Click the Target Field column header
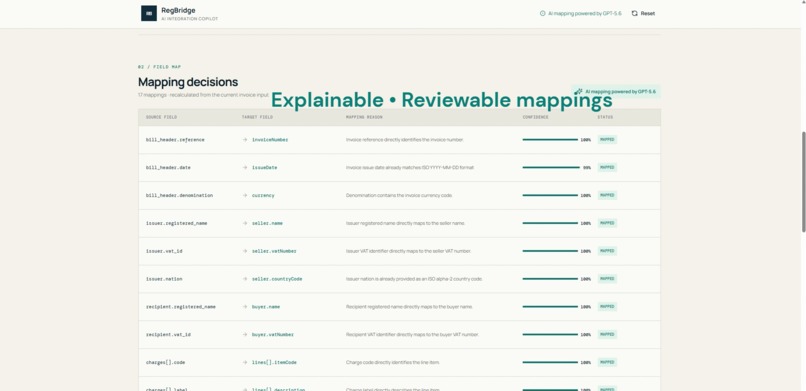The width and height of the screenshot is (806, 391). pos(257,117)
